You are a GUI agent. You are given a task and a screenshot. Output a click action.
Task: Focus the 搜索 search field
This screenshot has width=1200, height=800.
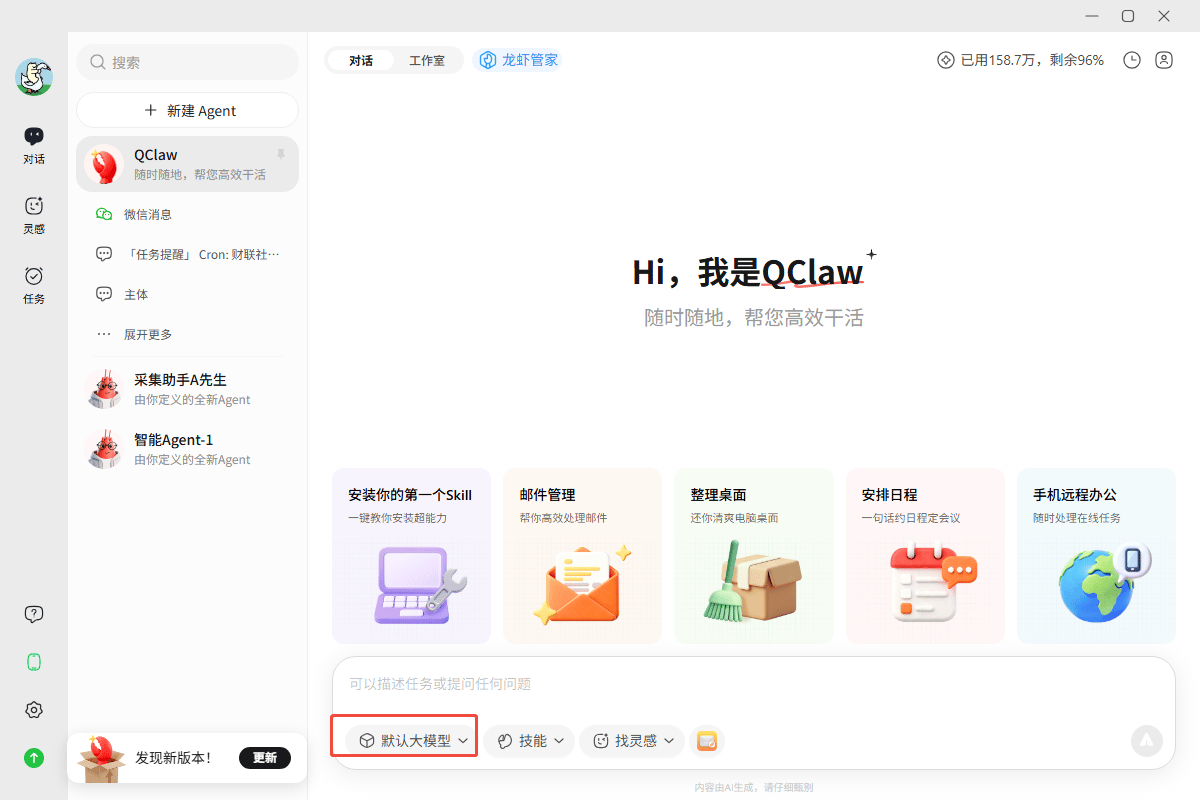188,62
